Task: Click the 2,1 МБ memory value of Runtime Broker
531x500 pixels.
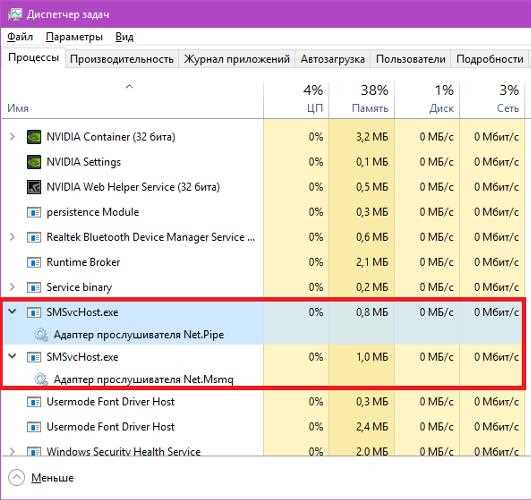Action: coord(371,262)
